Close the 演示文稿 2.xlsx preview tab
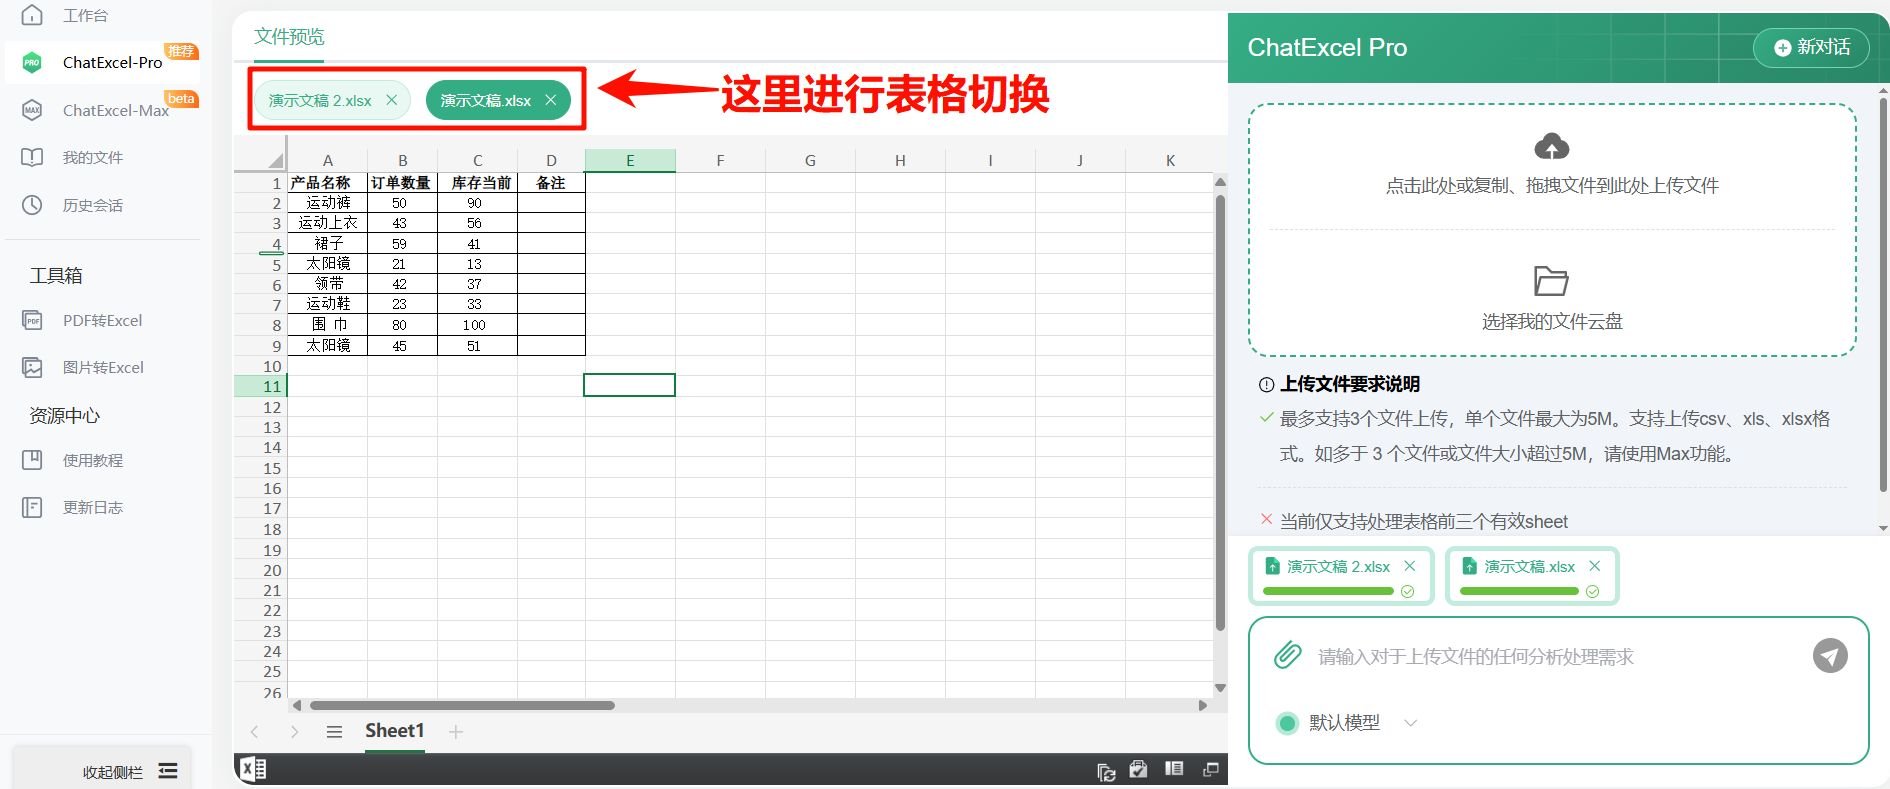1890x789 pixels. click(x=392, y=100)
